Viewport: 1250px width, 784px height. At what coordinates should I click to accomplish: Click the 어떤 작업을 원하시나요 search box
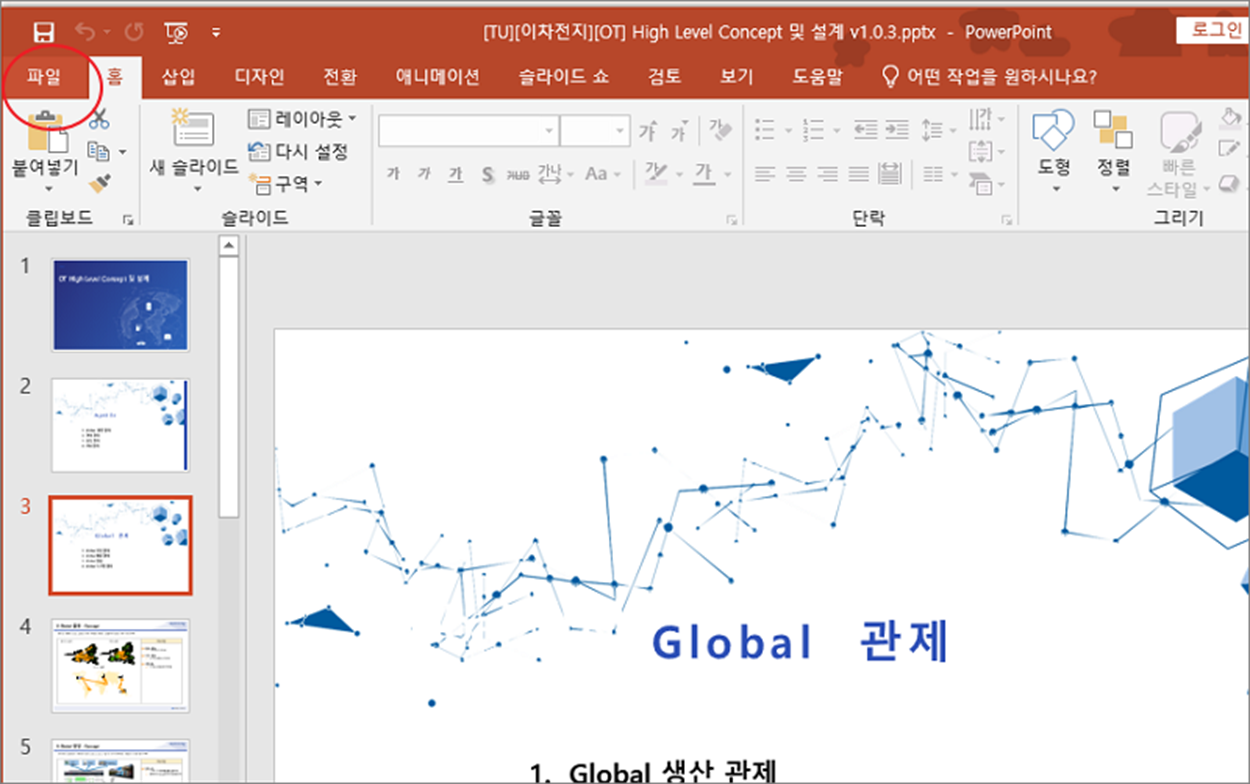tap(988, 77)
